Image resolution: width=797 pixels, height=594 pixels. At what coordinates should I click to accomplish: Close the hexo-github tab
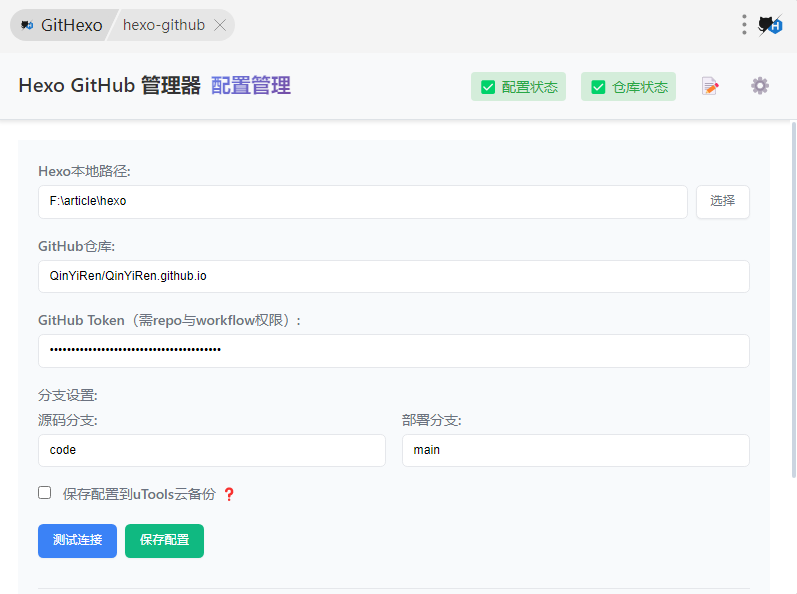click(220, 25)
